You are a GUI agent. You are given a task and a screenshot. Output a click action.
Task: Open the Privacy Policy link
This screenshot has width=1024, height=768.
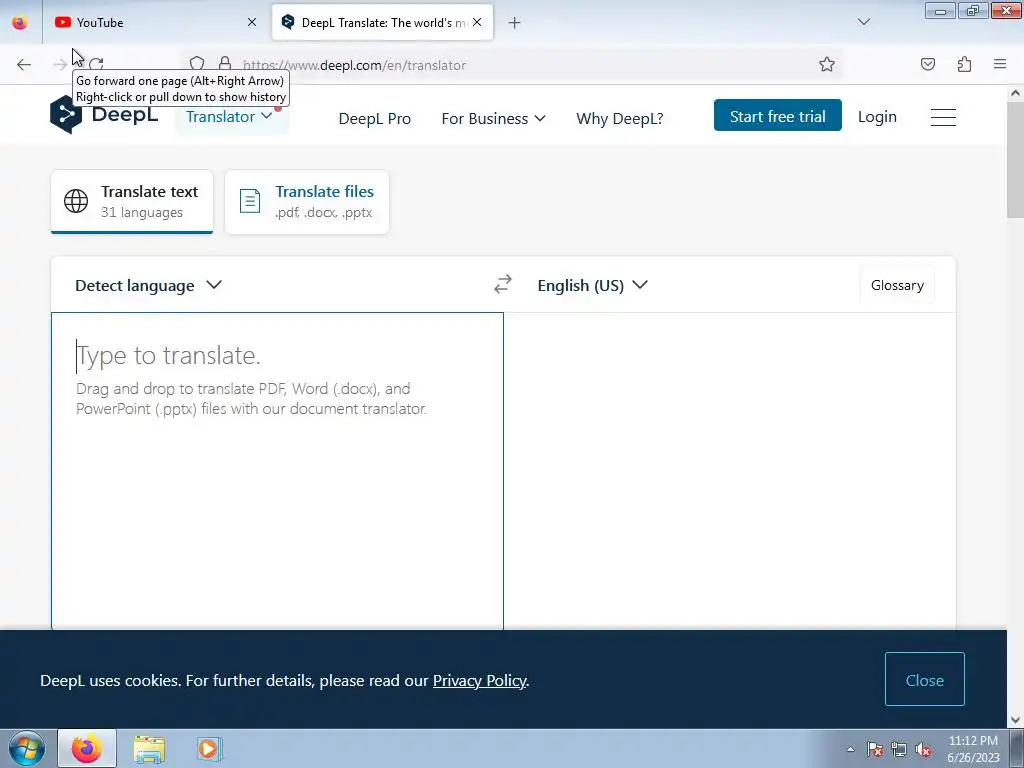479,680
